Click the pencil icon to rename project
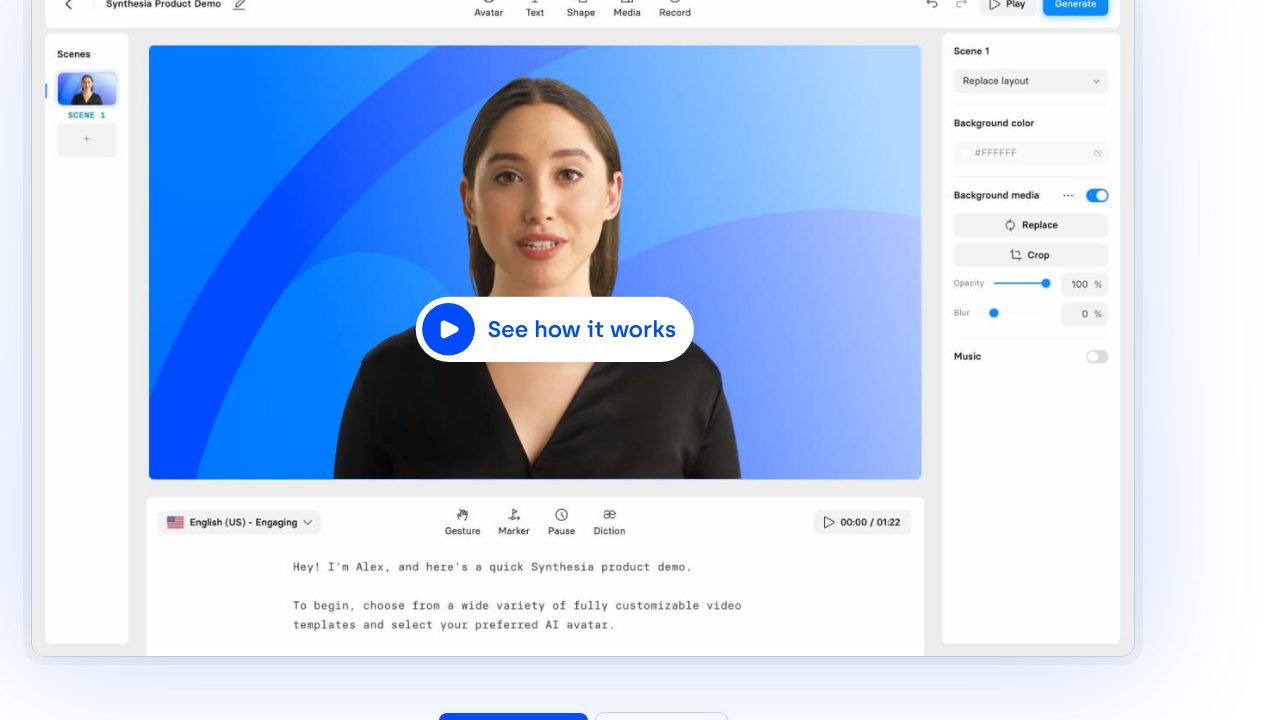 coord(239,5)
